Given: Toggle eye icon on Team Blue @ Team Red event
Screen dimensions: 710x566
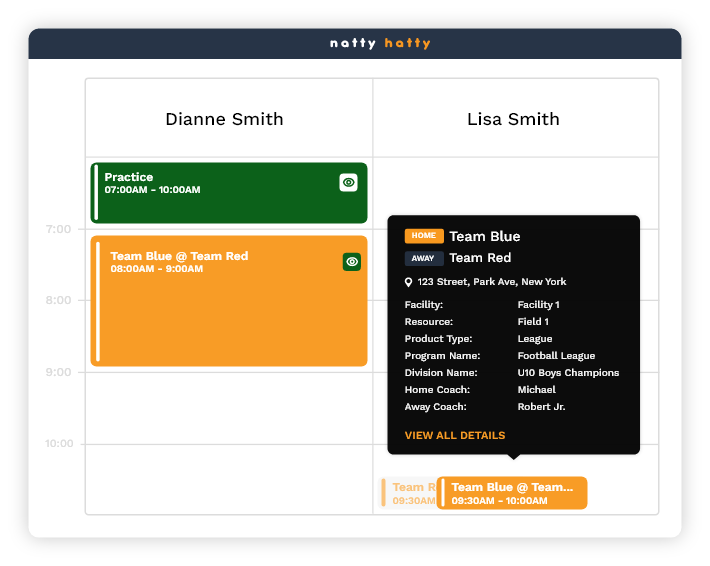Looking at the screenshot, I should coord(352,261).
